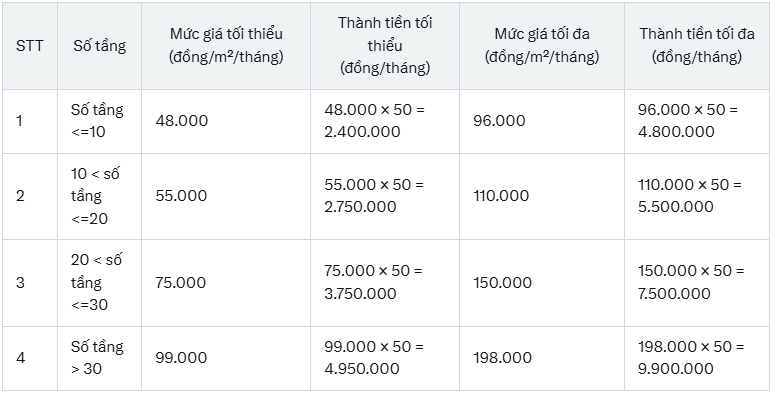Click the 3.750.000 total cell
Image resolution: width=775 pixels, height=393 pixels.
[385, 283]
